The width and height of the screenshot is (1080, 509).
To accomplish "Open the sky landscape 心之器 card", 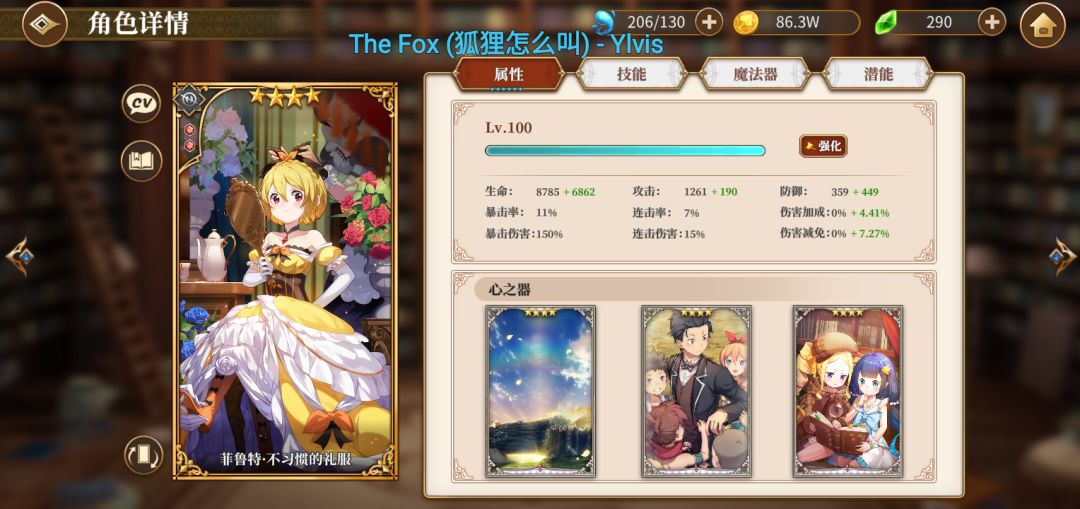I will (x=540, y=391).
